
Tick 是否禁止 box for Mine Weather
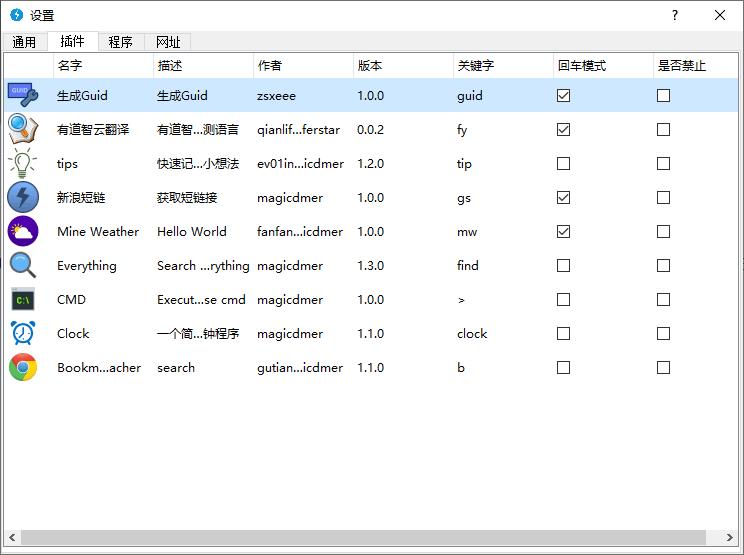point(663,232)
